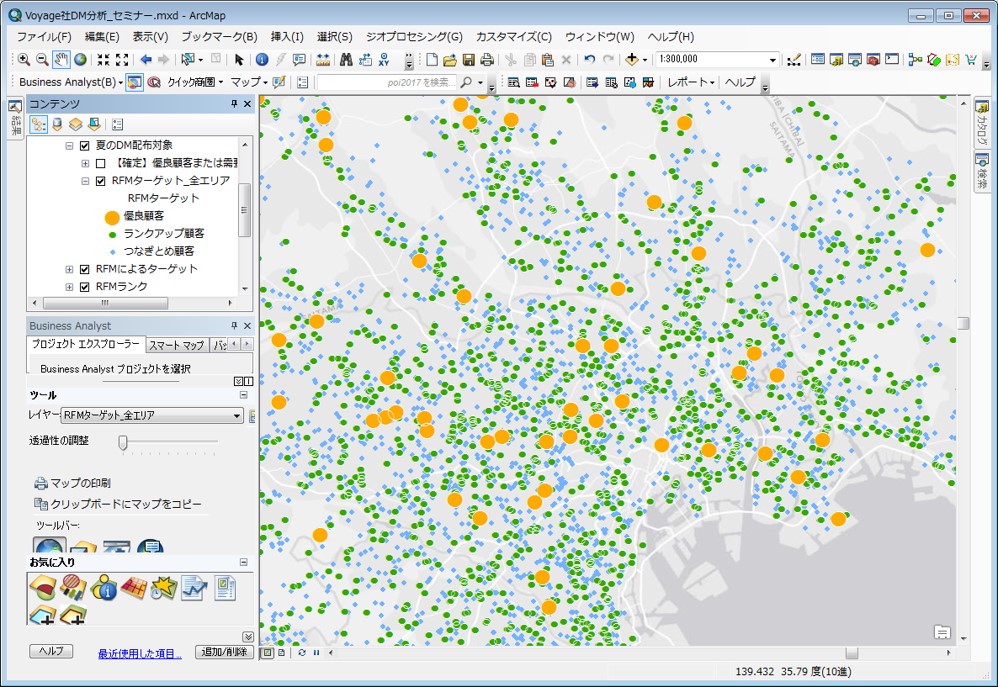Image resolution: width=998 pixels, height=687 pixels.
Task: Go back to previous extent arrow
Action: (146, 59)
